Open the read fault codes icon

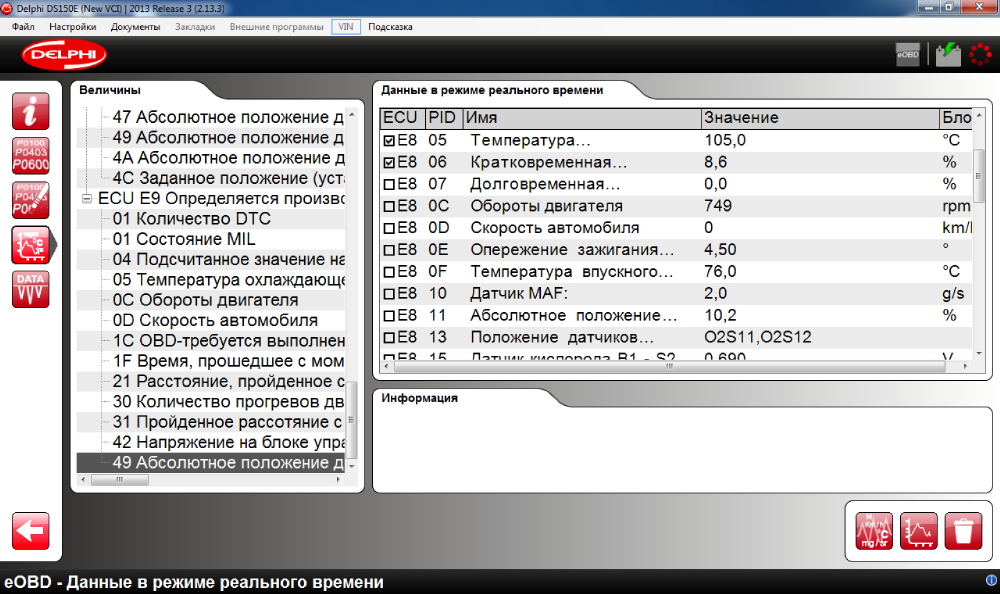pyautogui.click(x=31, y=156)
